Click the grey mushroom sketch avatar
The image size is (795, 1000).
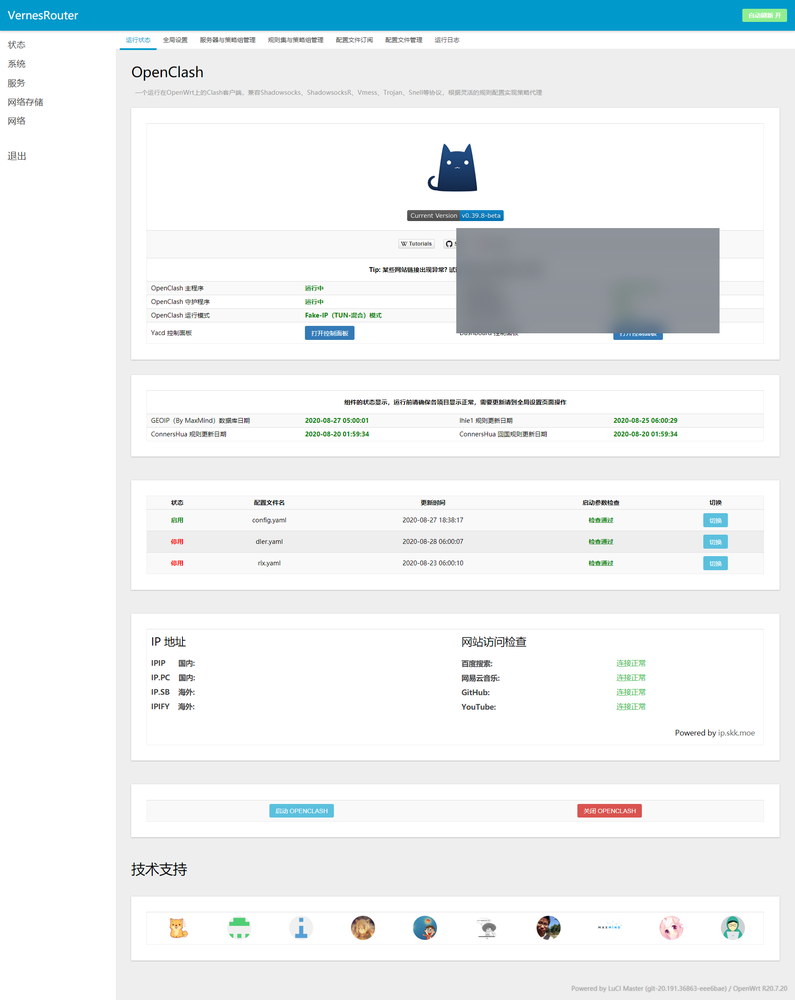pos(487,927)
